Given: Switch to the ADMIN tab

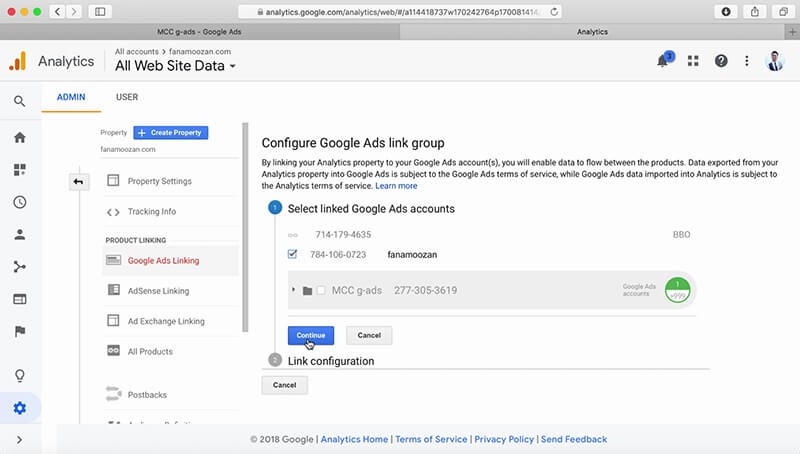Looking at the screenshot, I should [x=71, y=97].
